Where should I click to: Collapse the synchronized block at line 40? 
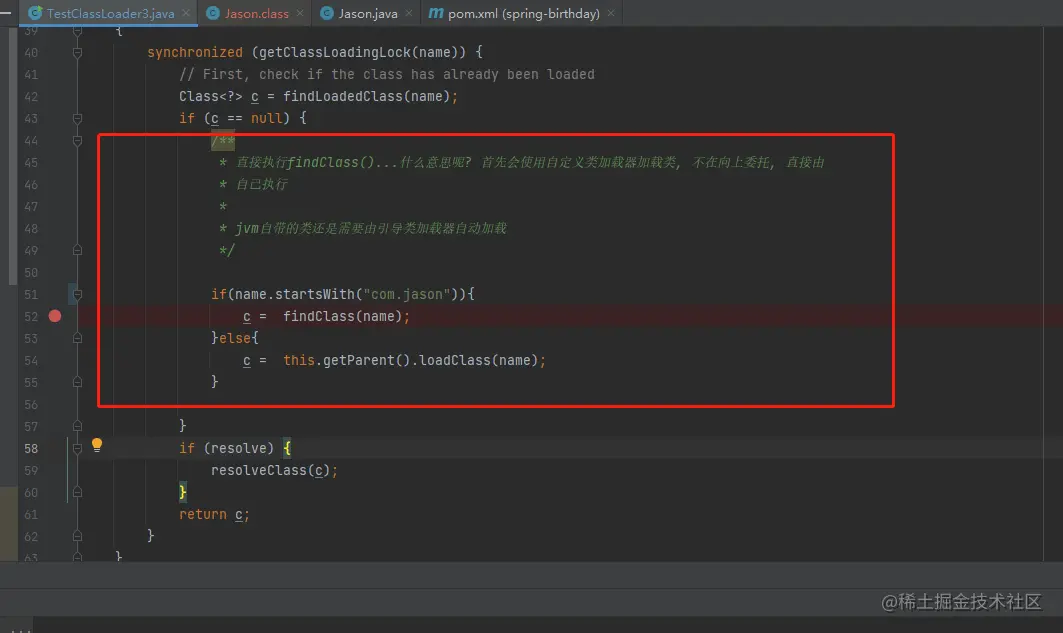[x=77, y=52]
